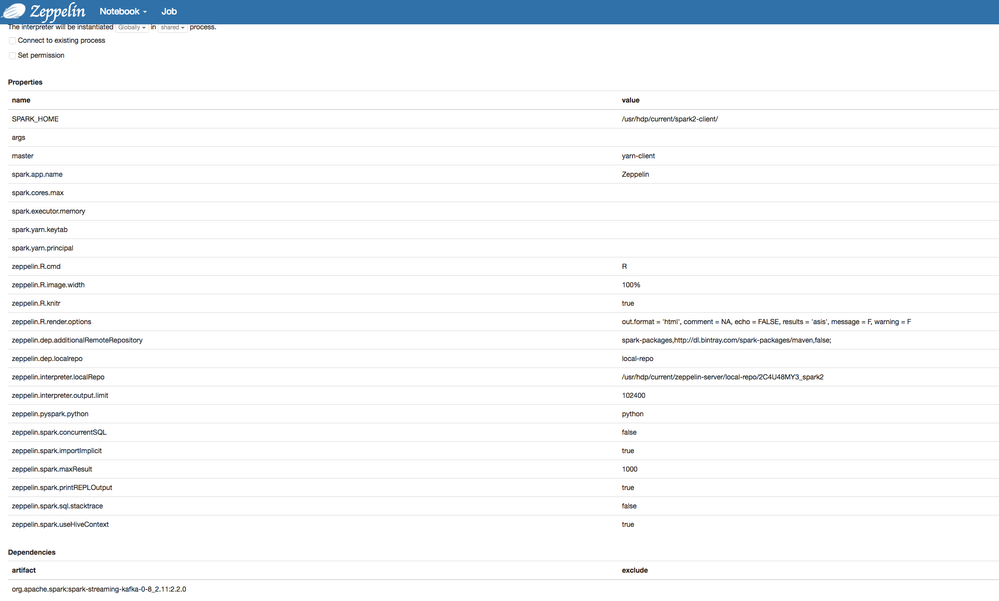Open the zeppelin.dep.additionalRemoteRepository link
This screenshot has width=999, height=601.
pyautogui.click(x=76, y=340)
